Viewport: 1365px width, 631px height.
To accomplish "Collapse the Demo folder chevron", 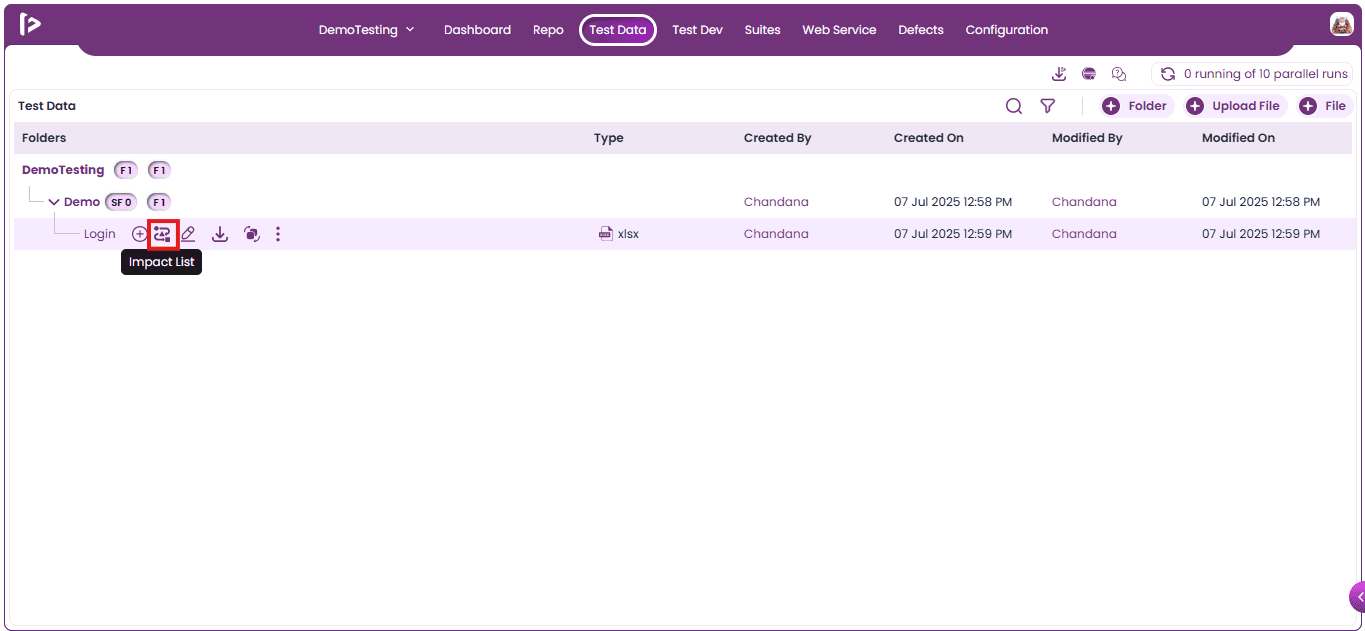I will click(54, 202).
